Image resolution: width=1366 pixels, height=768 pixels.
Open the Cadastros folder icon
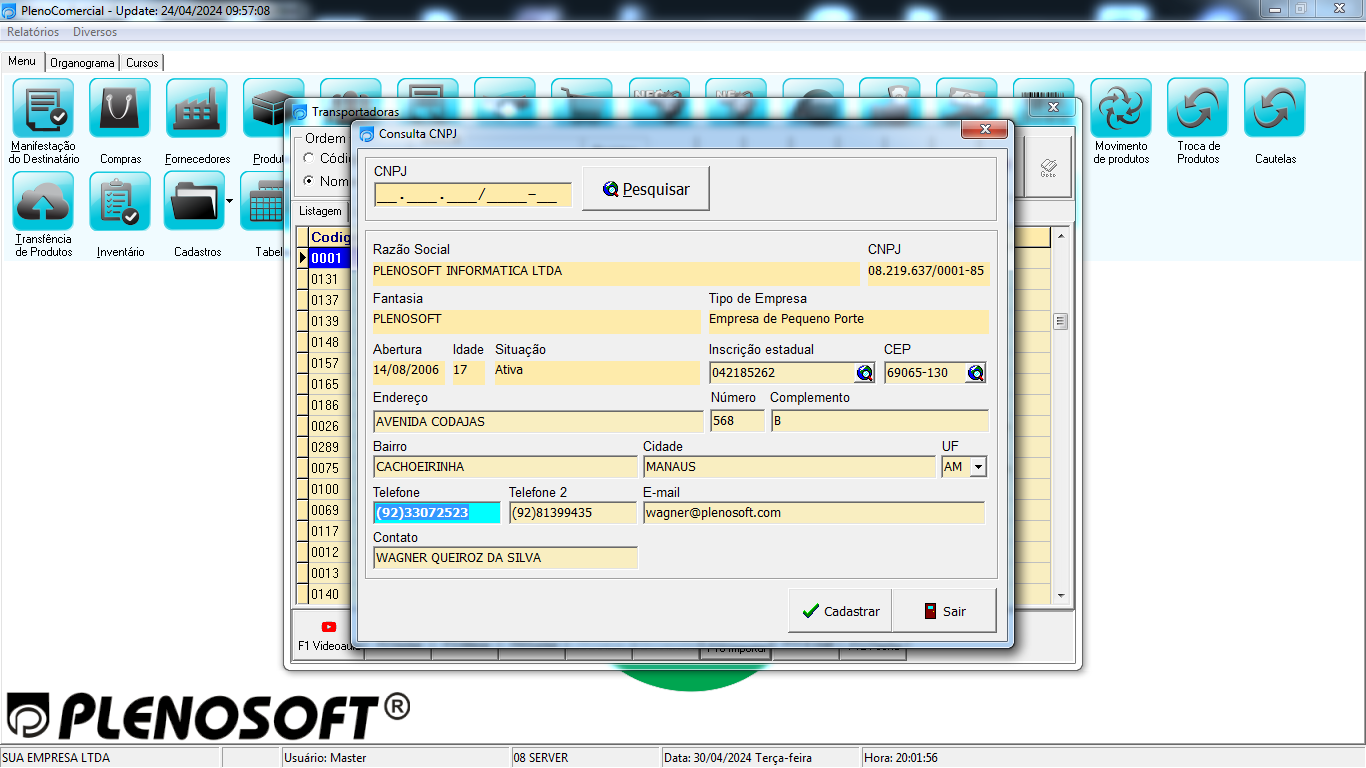click(x=194, y=201)
